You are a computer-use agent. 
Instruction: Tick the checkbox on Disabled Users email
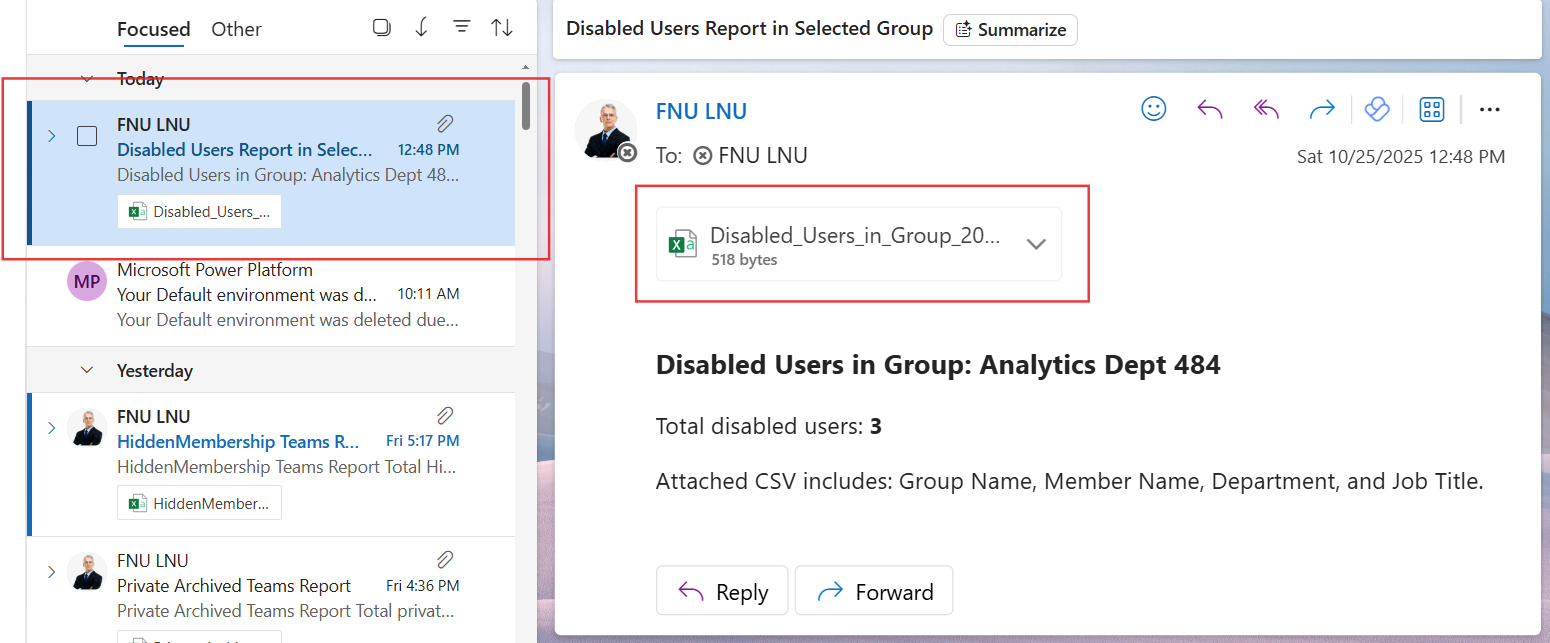click(x=87, y=136)
